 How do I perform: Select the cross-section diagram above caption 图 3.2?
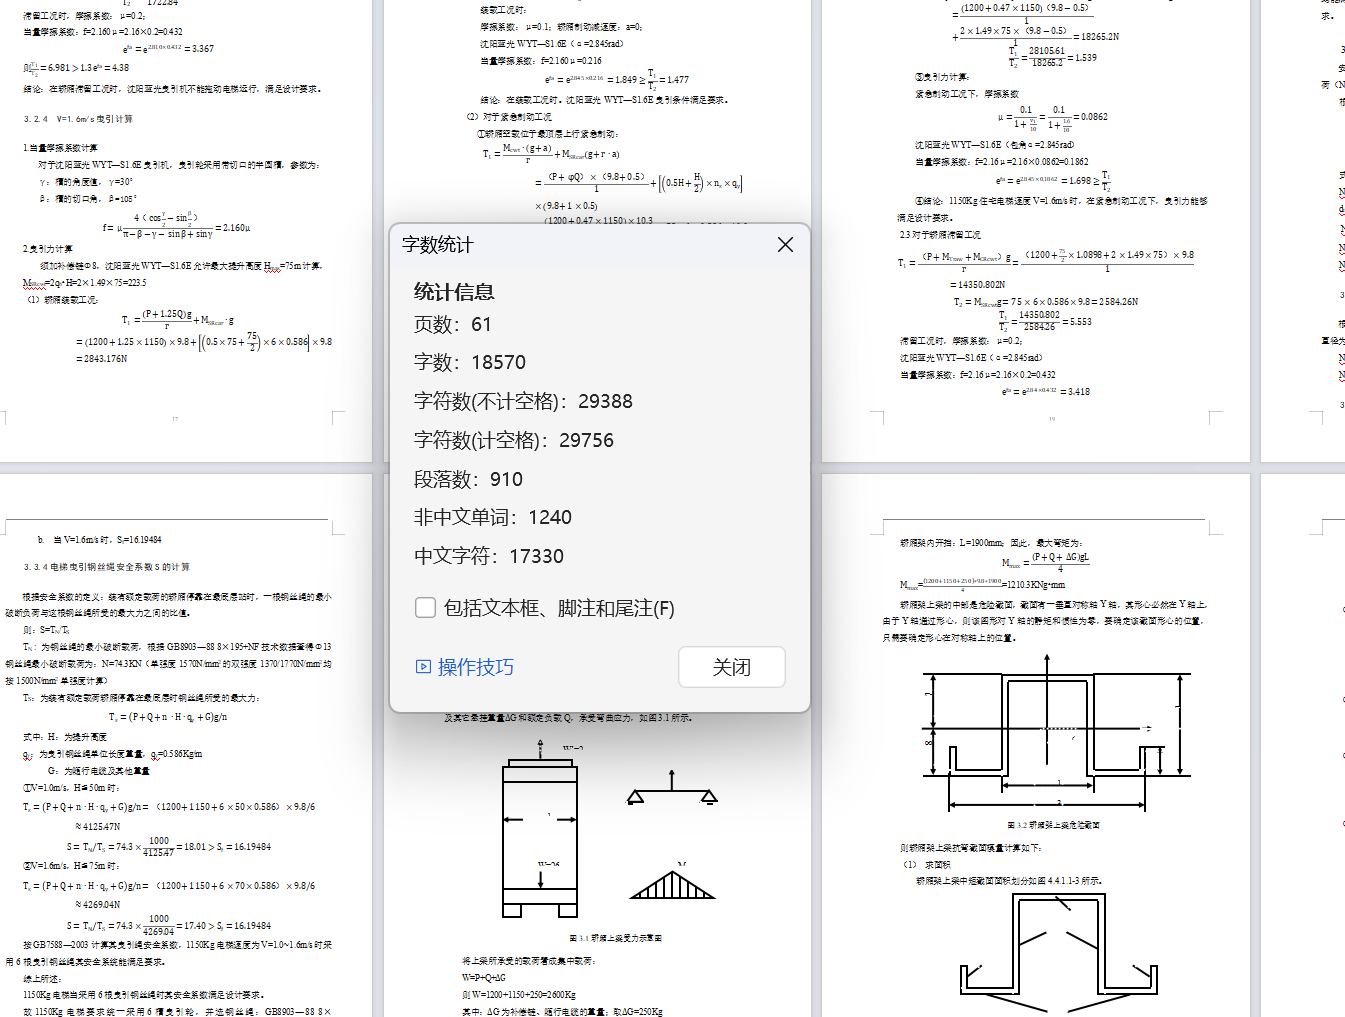(x=1057, y=733)
